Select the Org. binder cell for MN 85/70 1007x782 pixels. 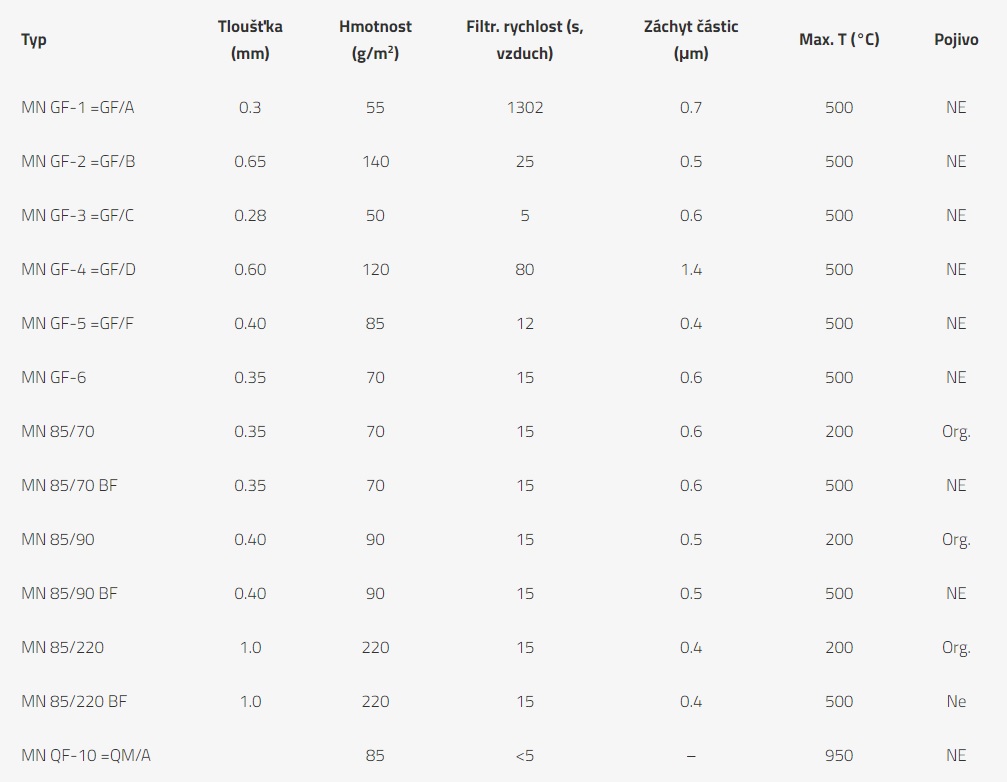click(956, 431)
